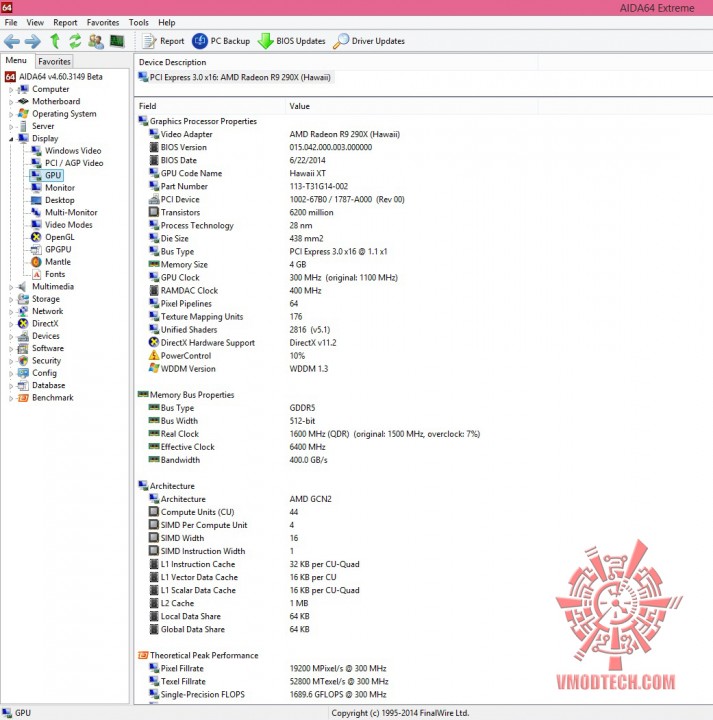Expand the Storage tree node
The width and height of the screenshot is (713, 720).
coord(11,299)
